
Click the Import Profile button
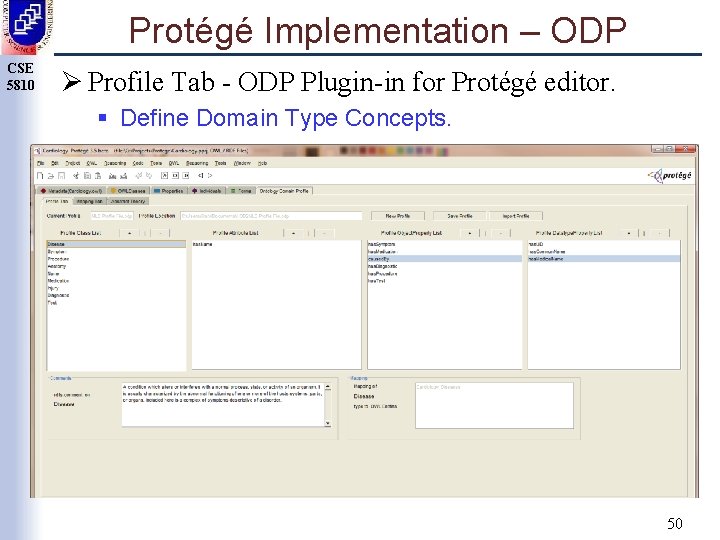point(516,216)
